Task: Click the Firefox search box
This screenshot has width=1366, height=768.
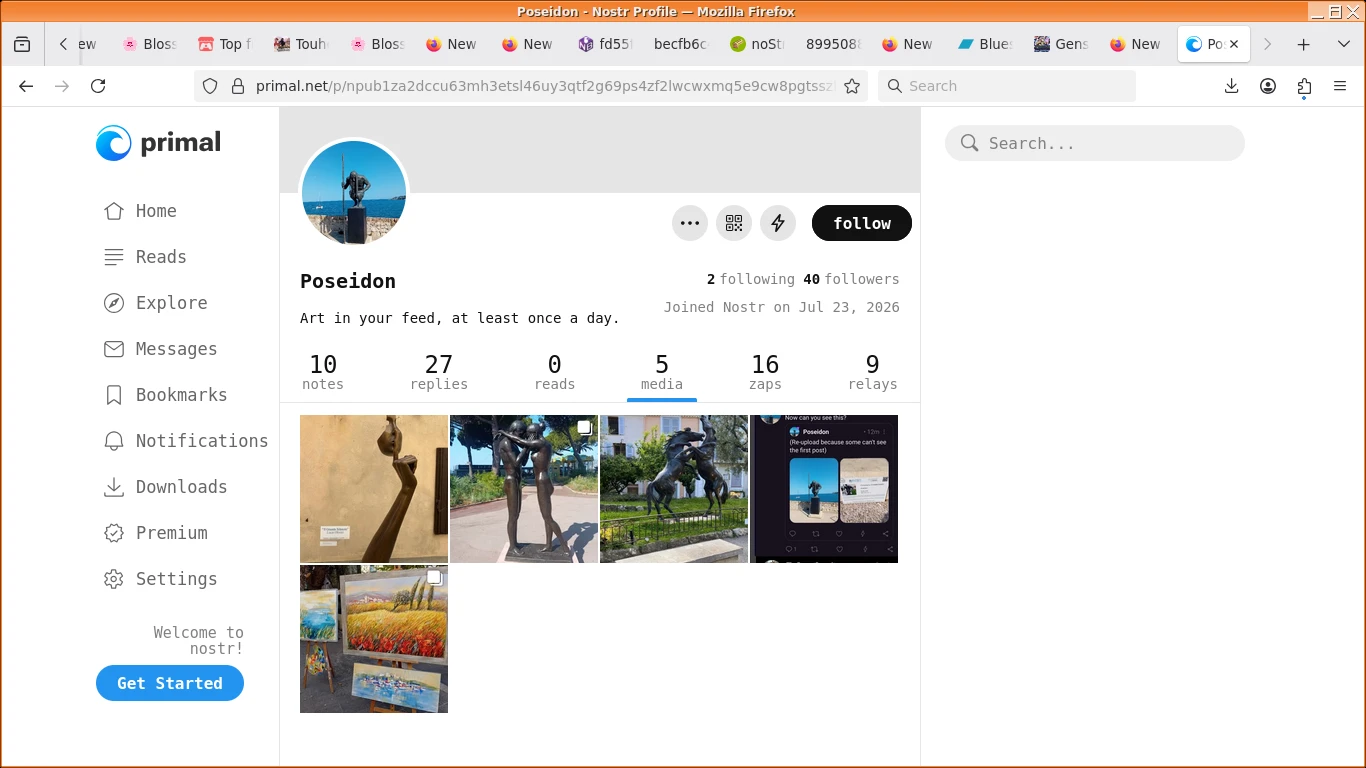Action: point(1007,86)
